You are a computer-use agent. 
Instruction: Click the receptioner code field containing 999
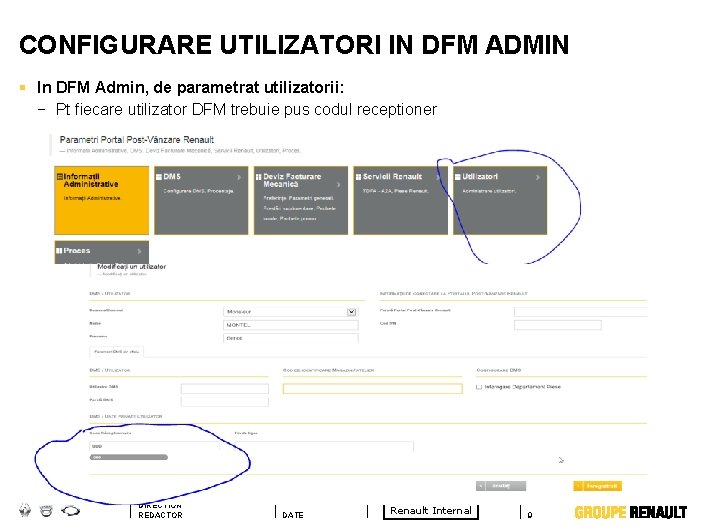(154, 446)
